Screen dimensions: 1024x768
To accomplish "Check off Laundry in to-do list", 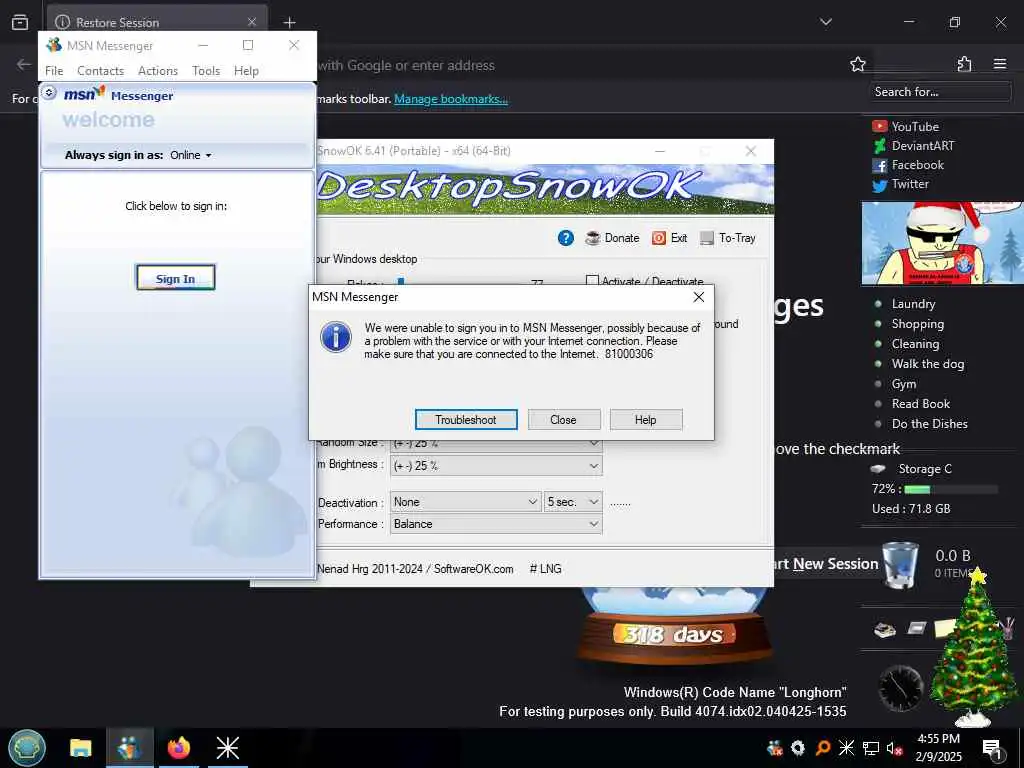I will click(x=878, y=304).
